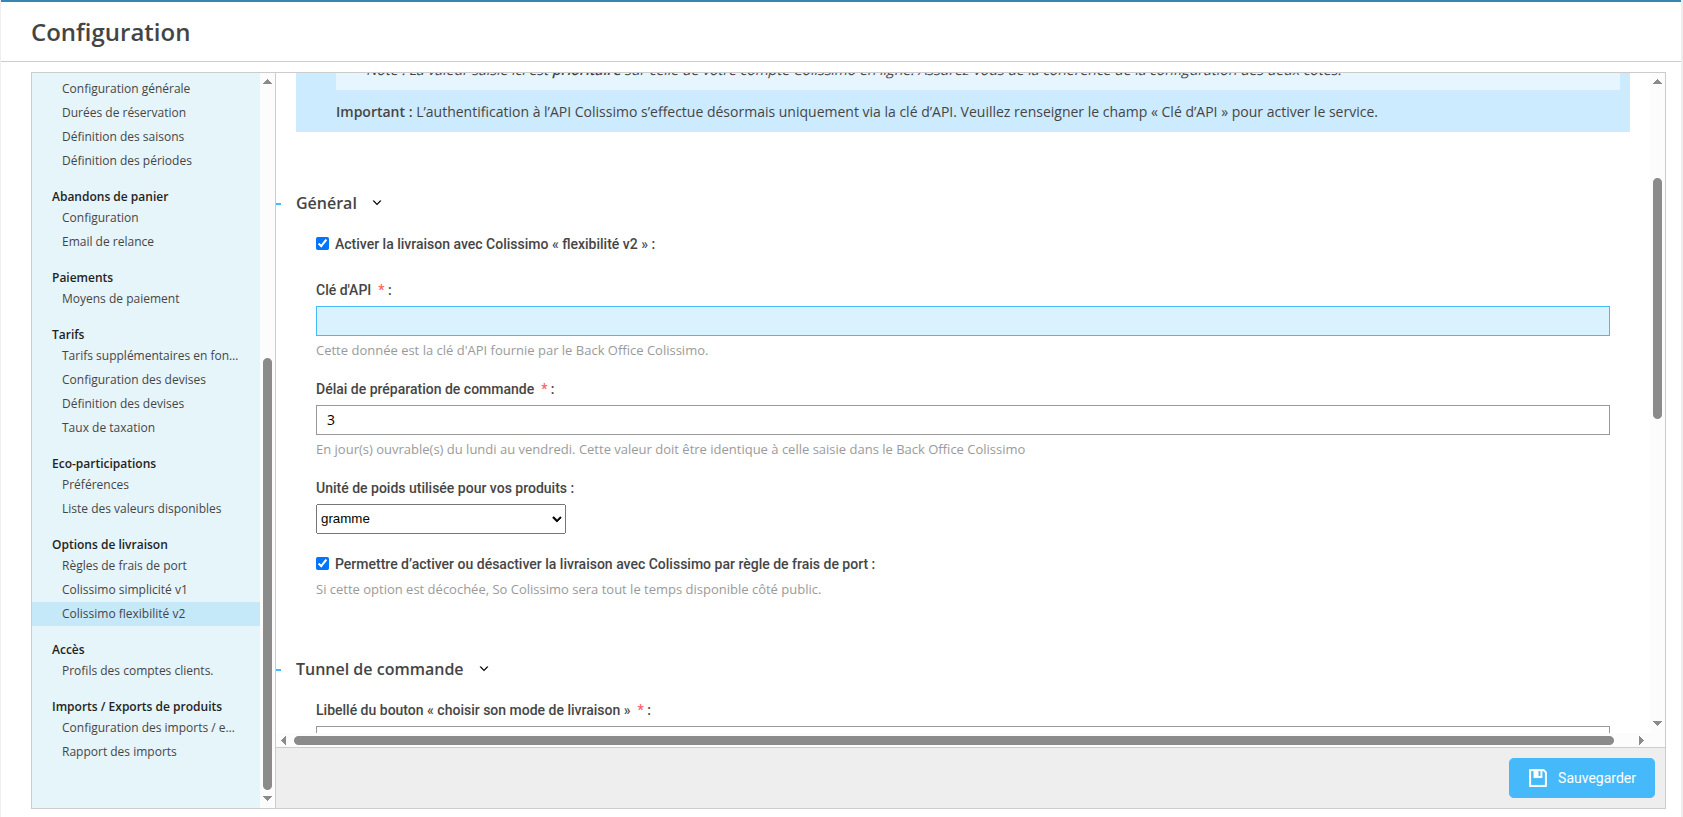Focus the Délai de préparation de commande field
This screenshot has width=1683, height=817.
point(962,420)
